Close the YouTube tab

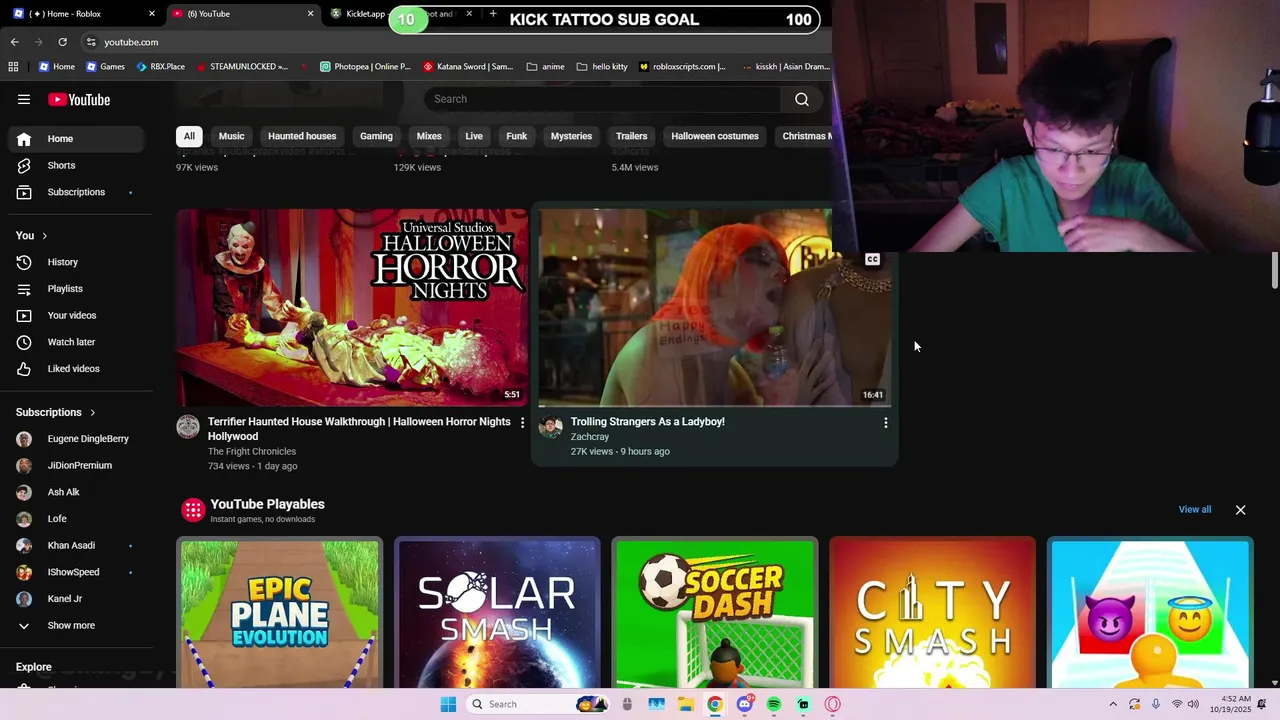point(310,14)
